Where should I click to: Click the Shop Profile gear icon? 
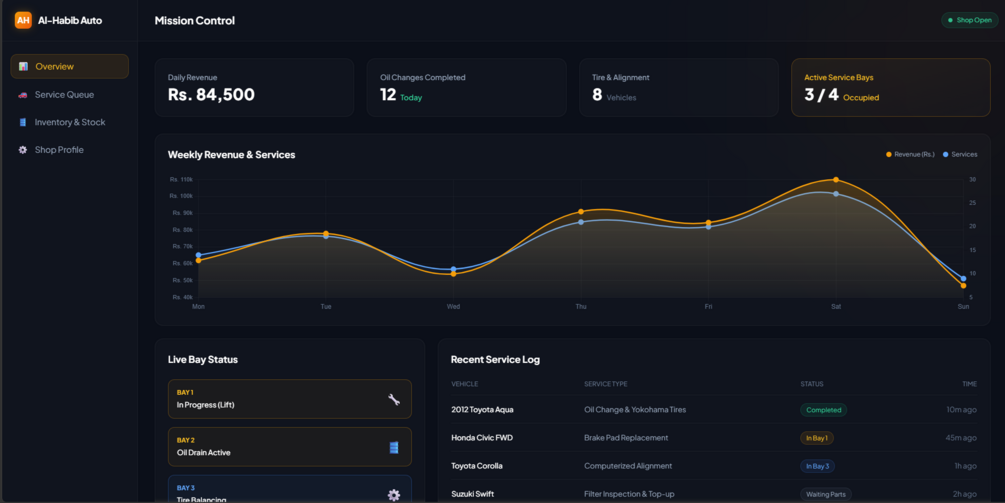(x=23, y=150)
